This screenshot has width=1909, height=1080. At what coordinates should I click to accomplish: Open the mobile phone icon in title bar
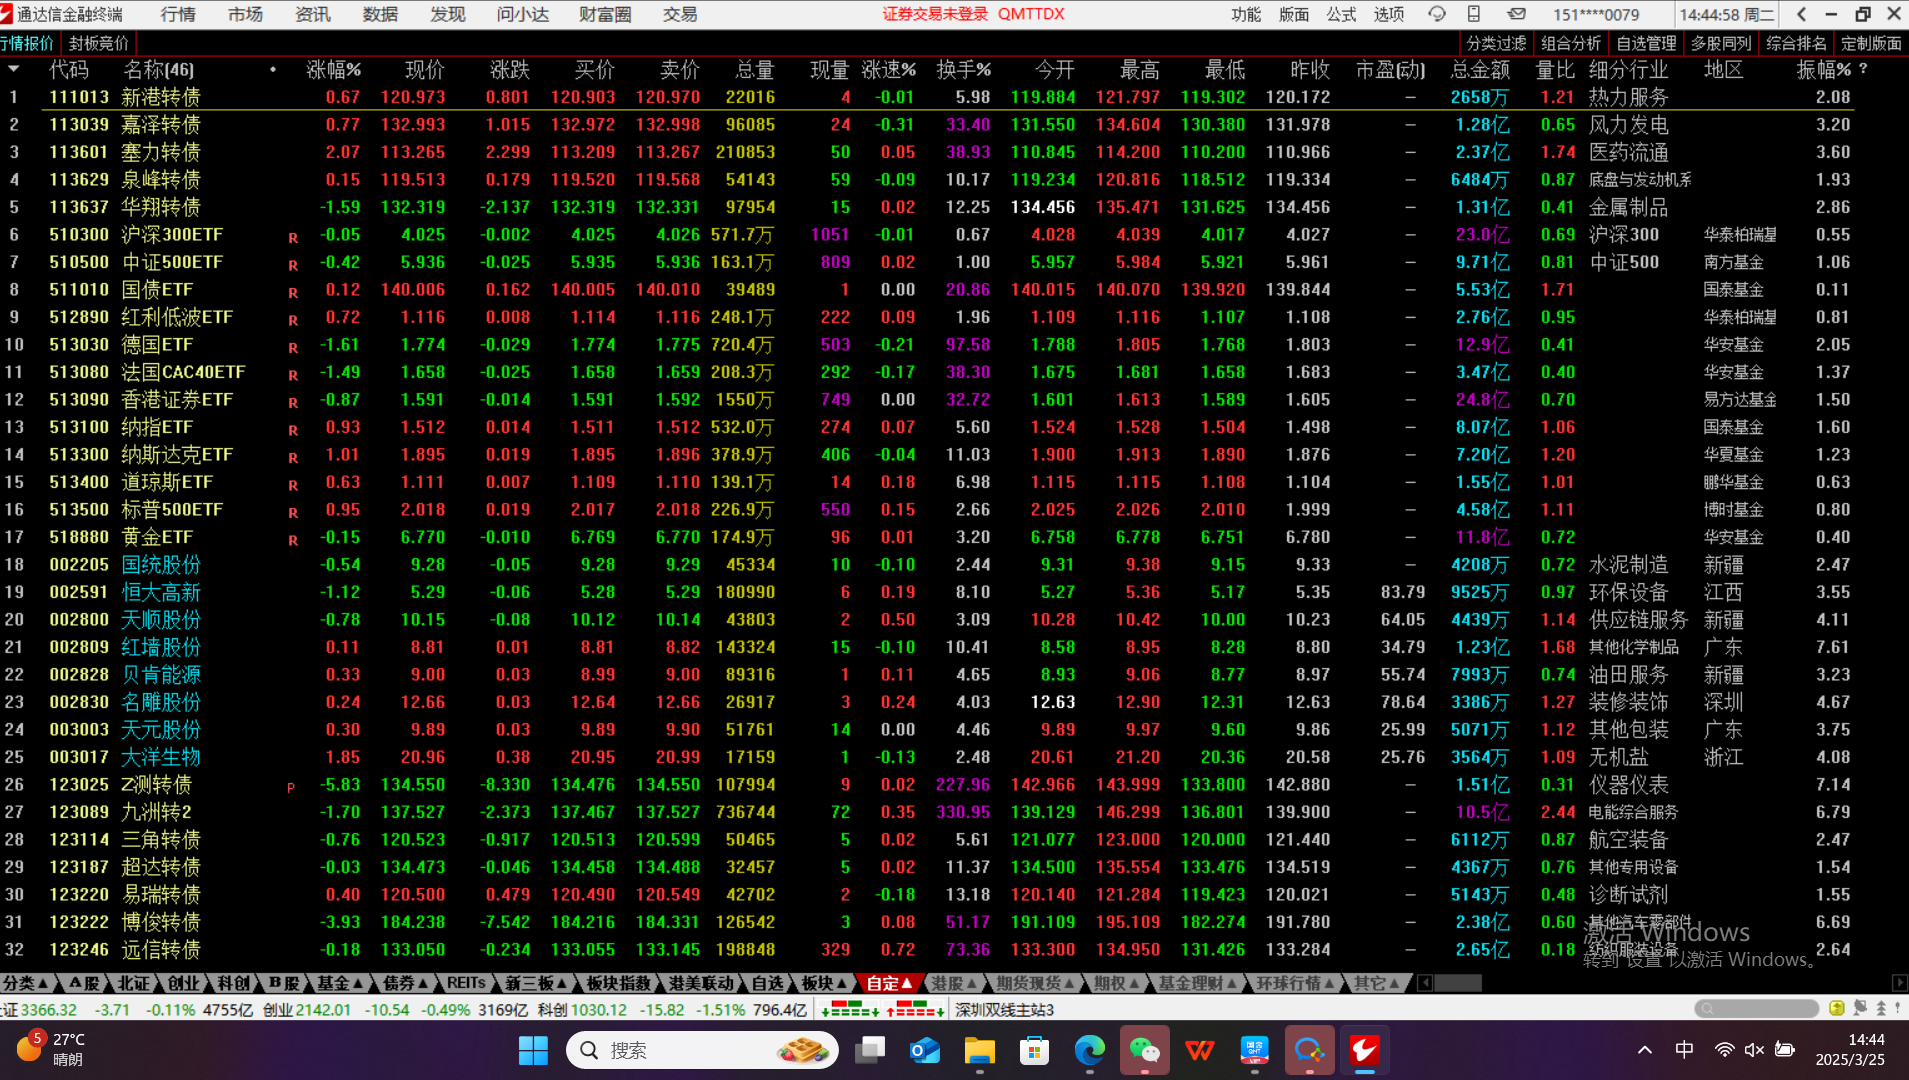1474,14
